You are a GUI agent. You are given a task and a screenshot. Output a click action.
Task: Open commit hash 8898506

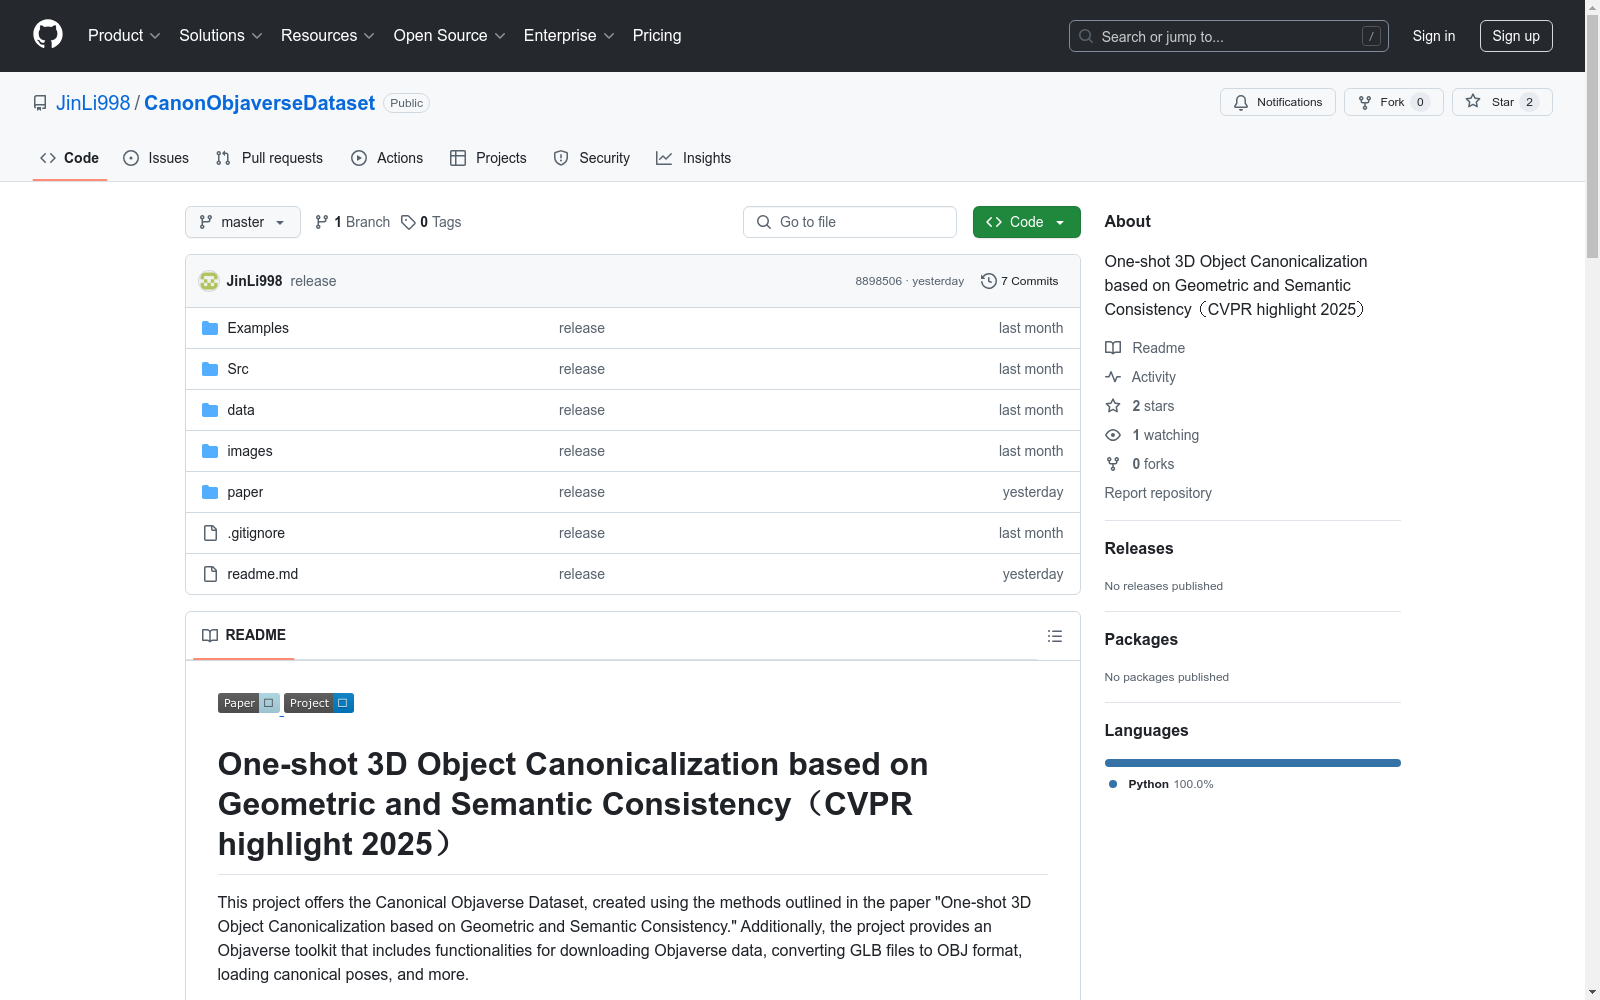click(x=878, y=281)
